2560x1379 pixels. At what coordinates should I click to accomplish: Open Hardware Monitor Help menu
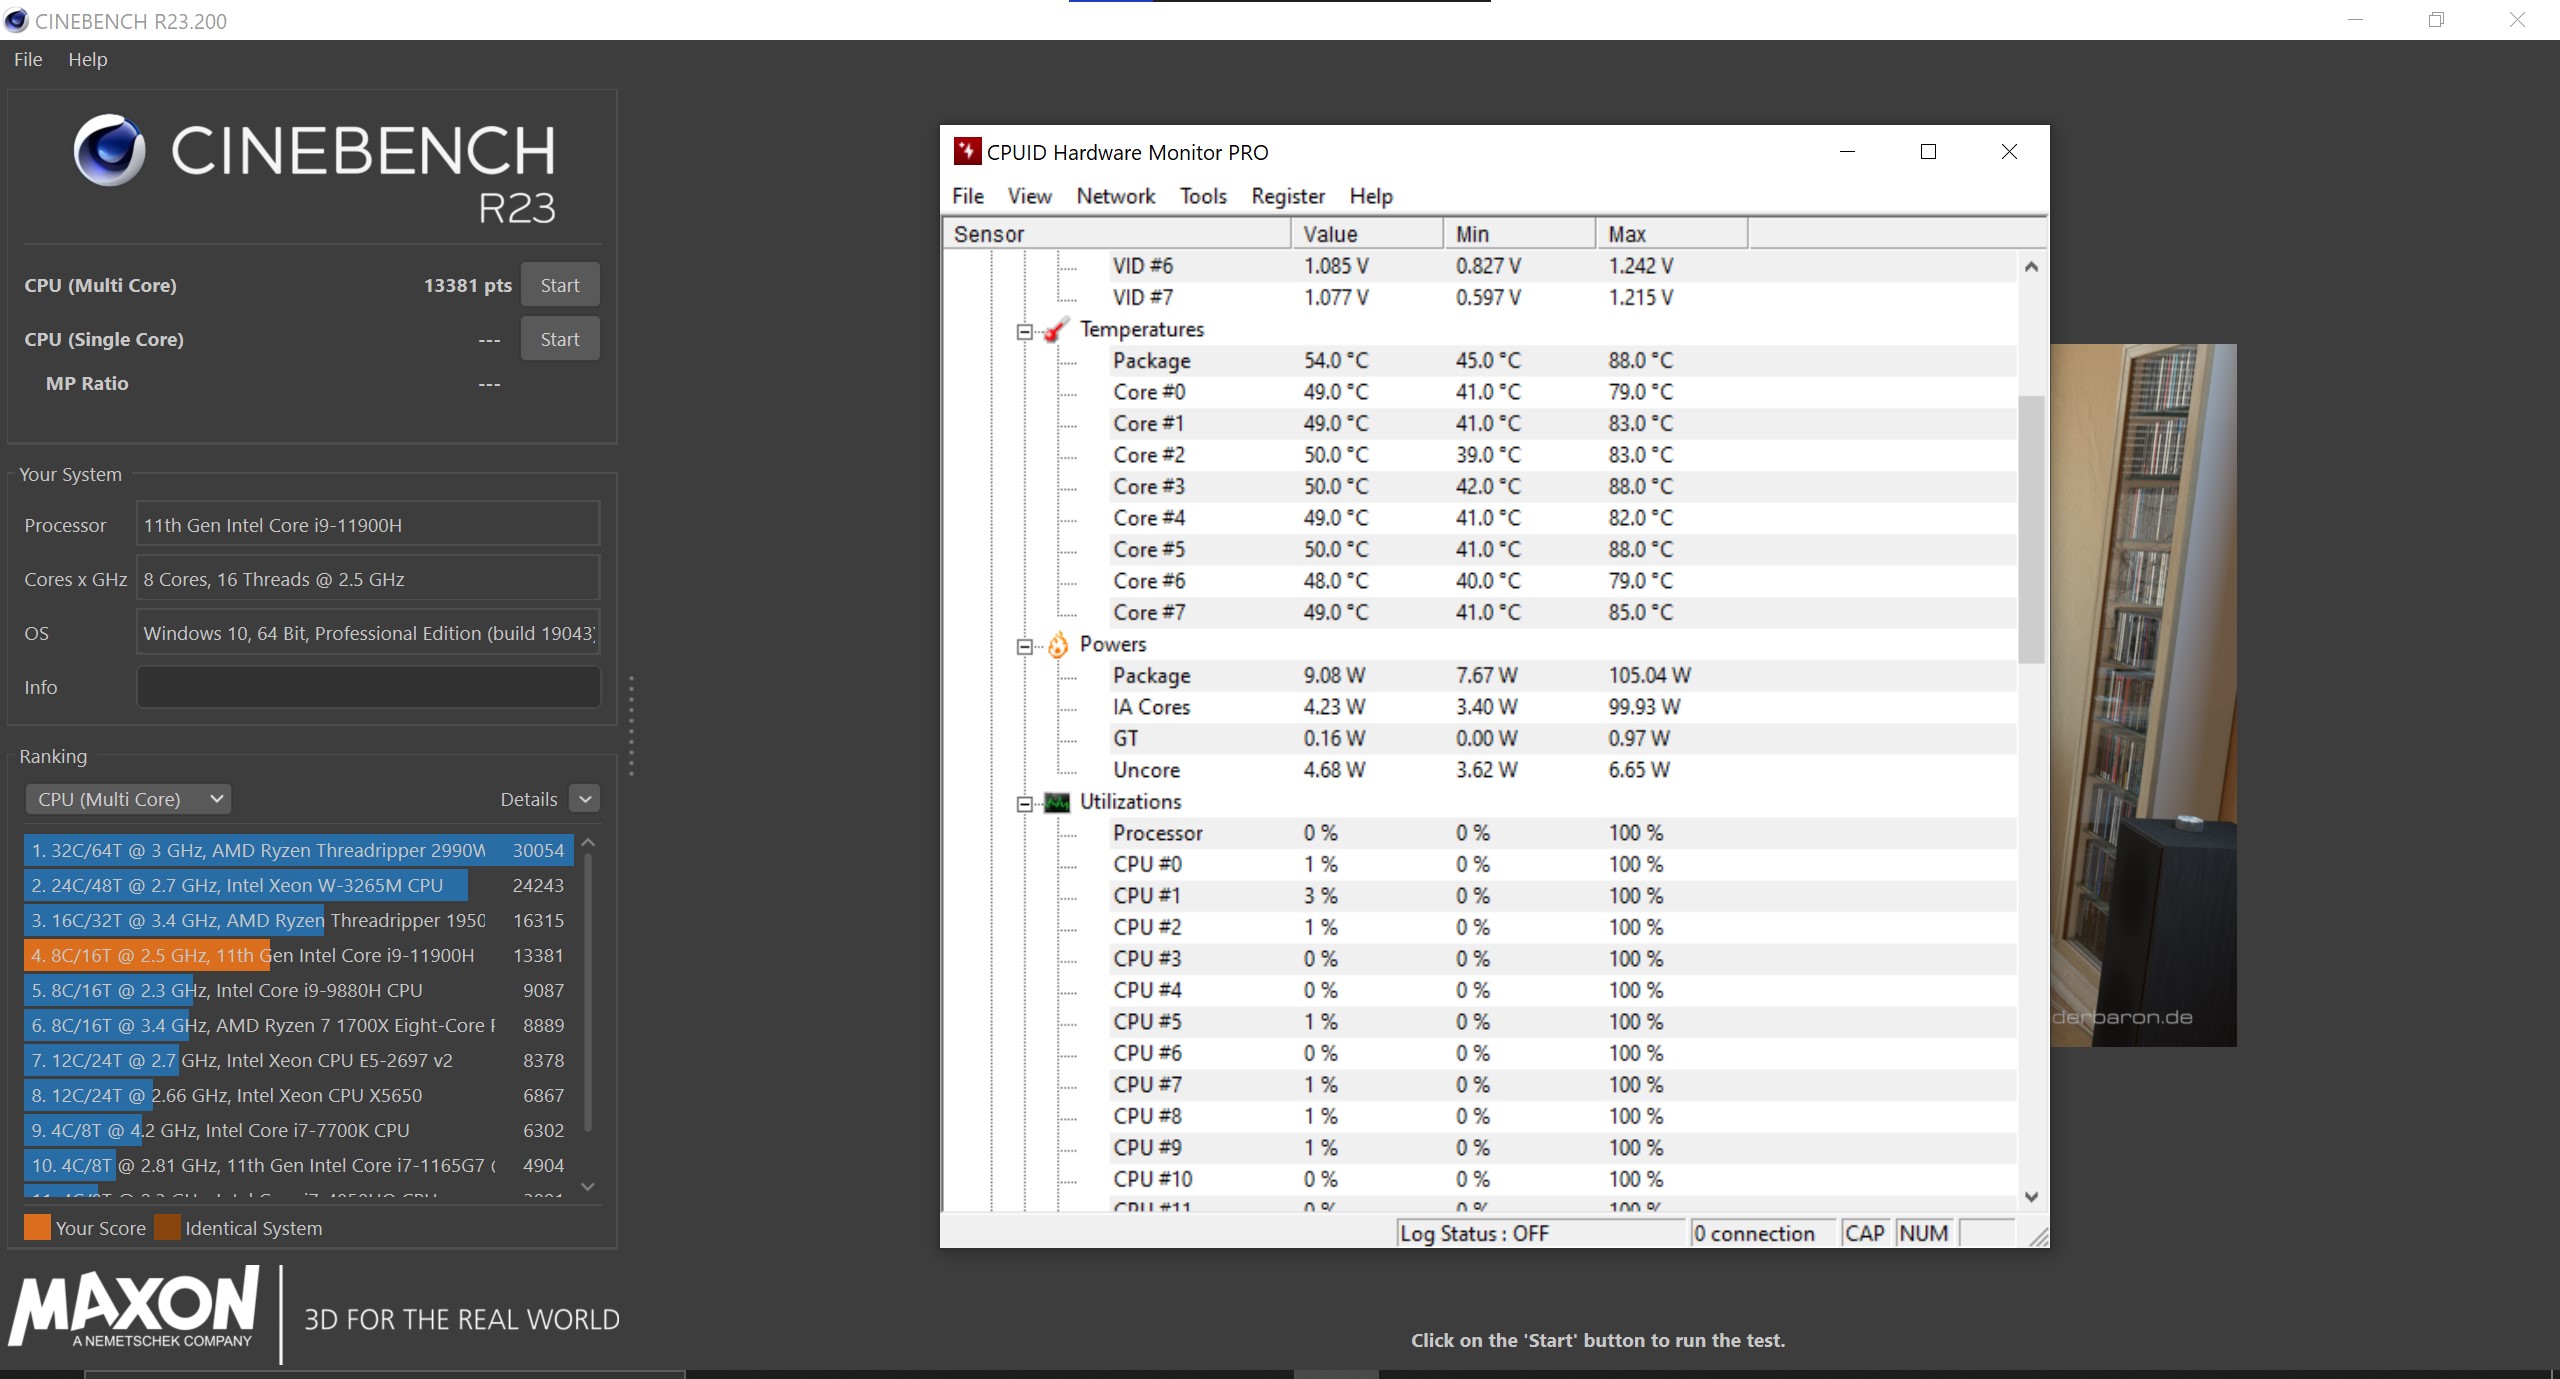click(x=1371, y=196)
